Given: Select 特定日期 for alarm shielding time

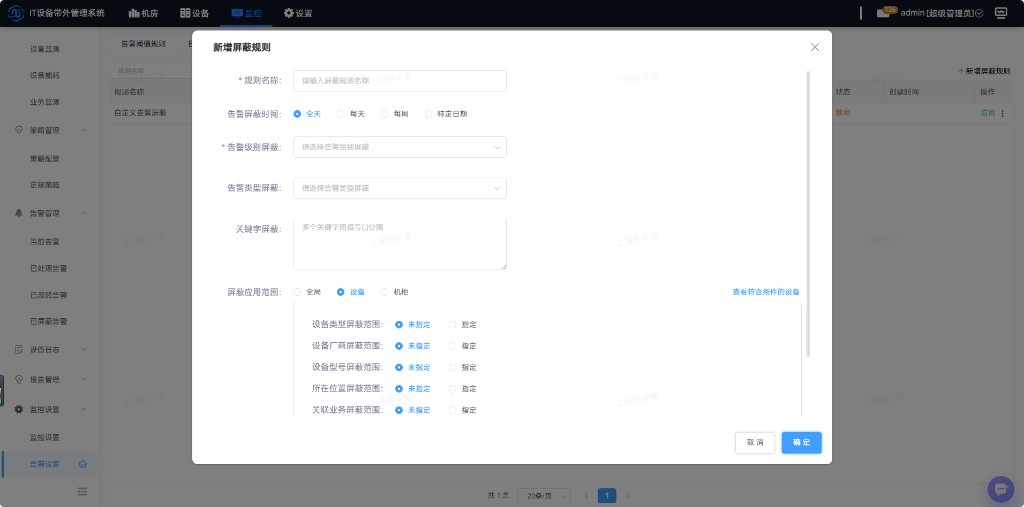Looking at the screenshot, I should [446, 114].
